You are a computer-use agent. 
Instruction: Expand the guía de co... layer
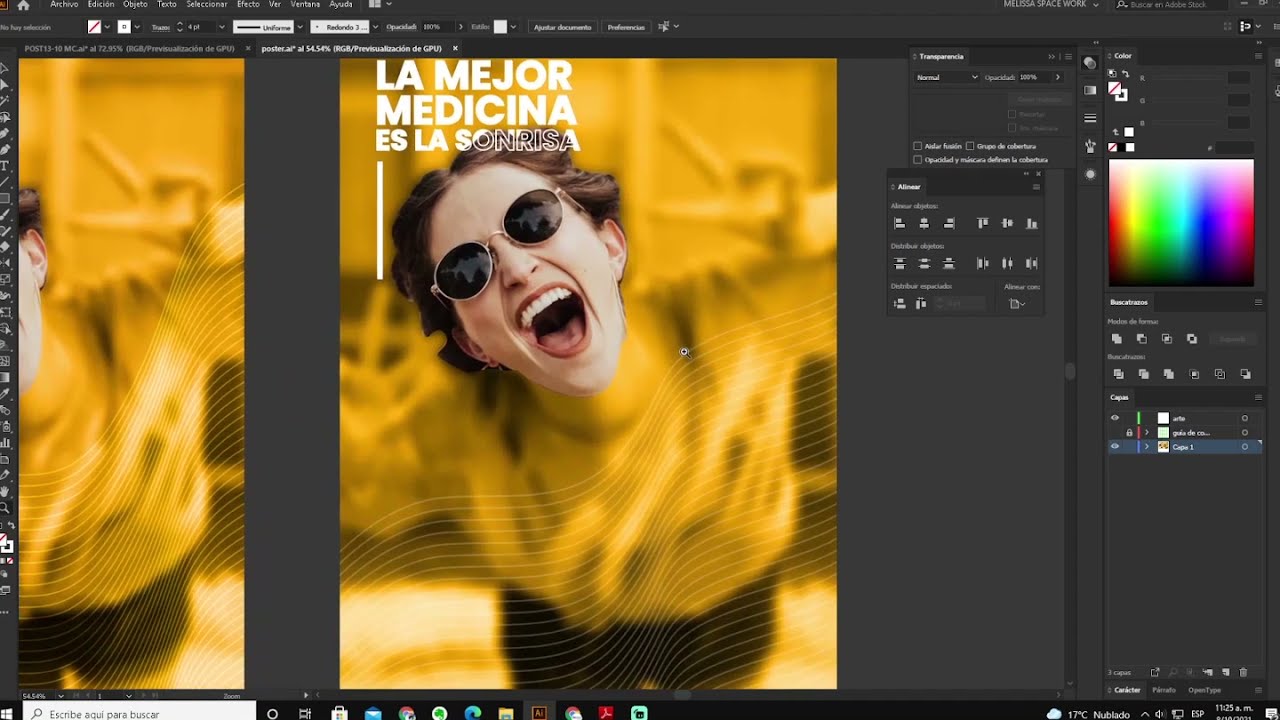[x=1147, y=433]
